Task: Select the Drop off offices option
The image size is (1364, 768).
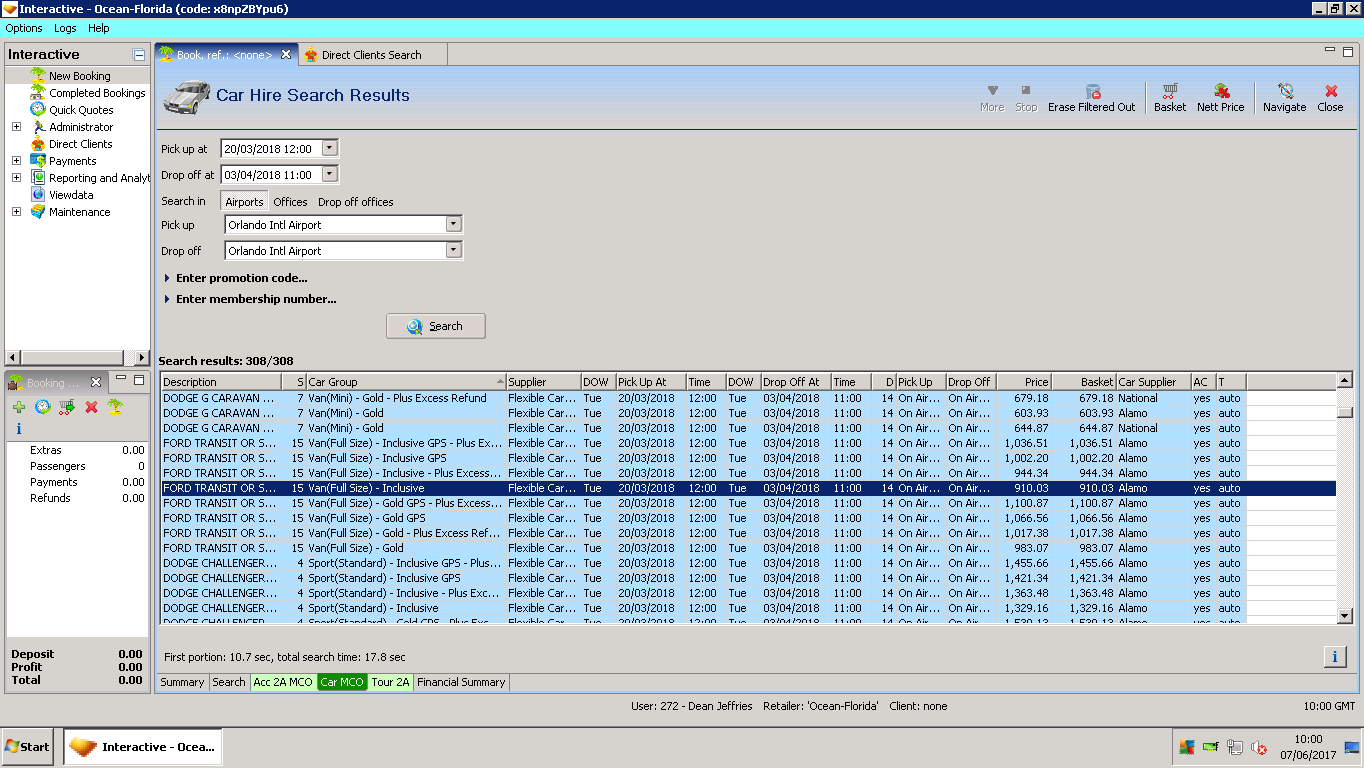Action: coord(355,202)
